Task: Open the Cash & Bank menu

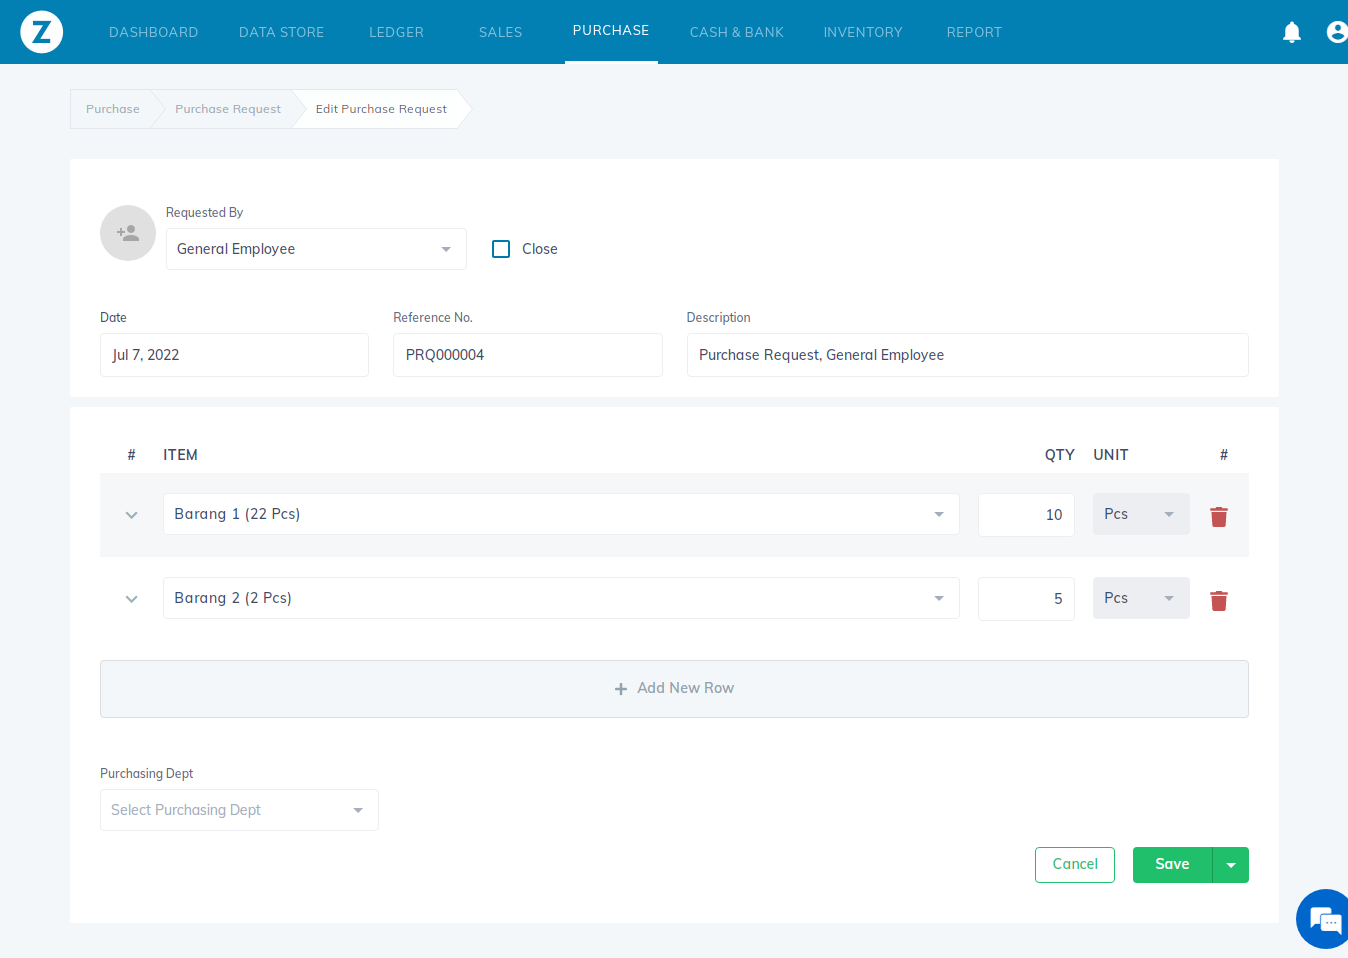Action: click(x=736, y=32)
